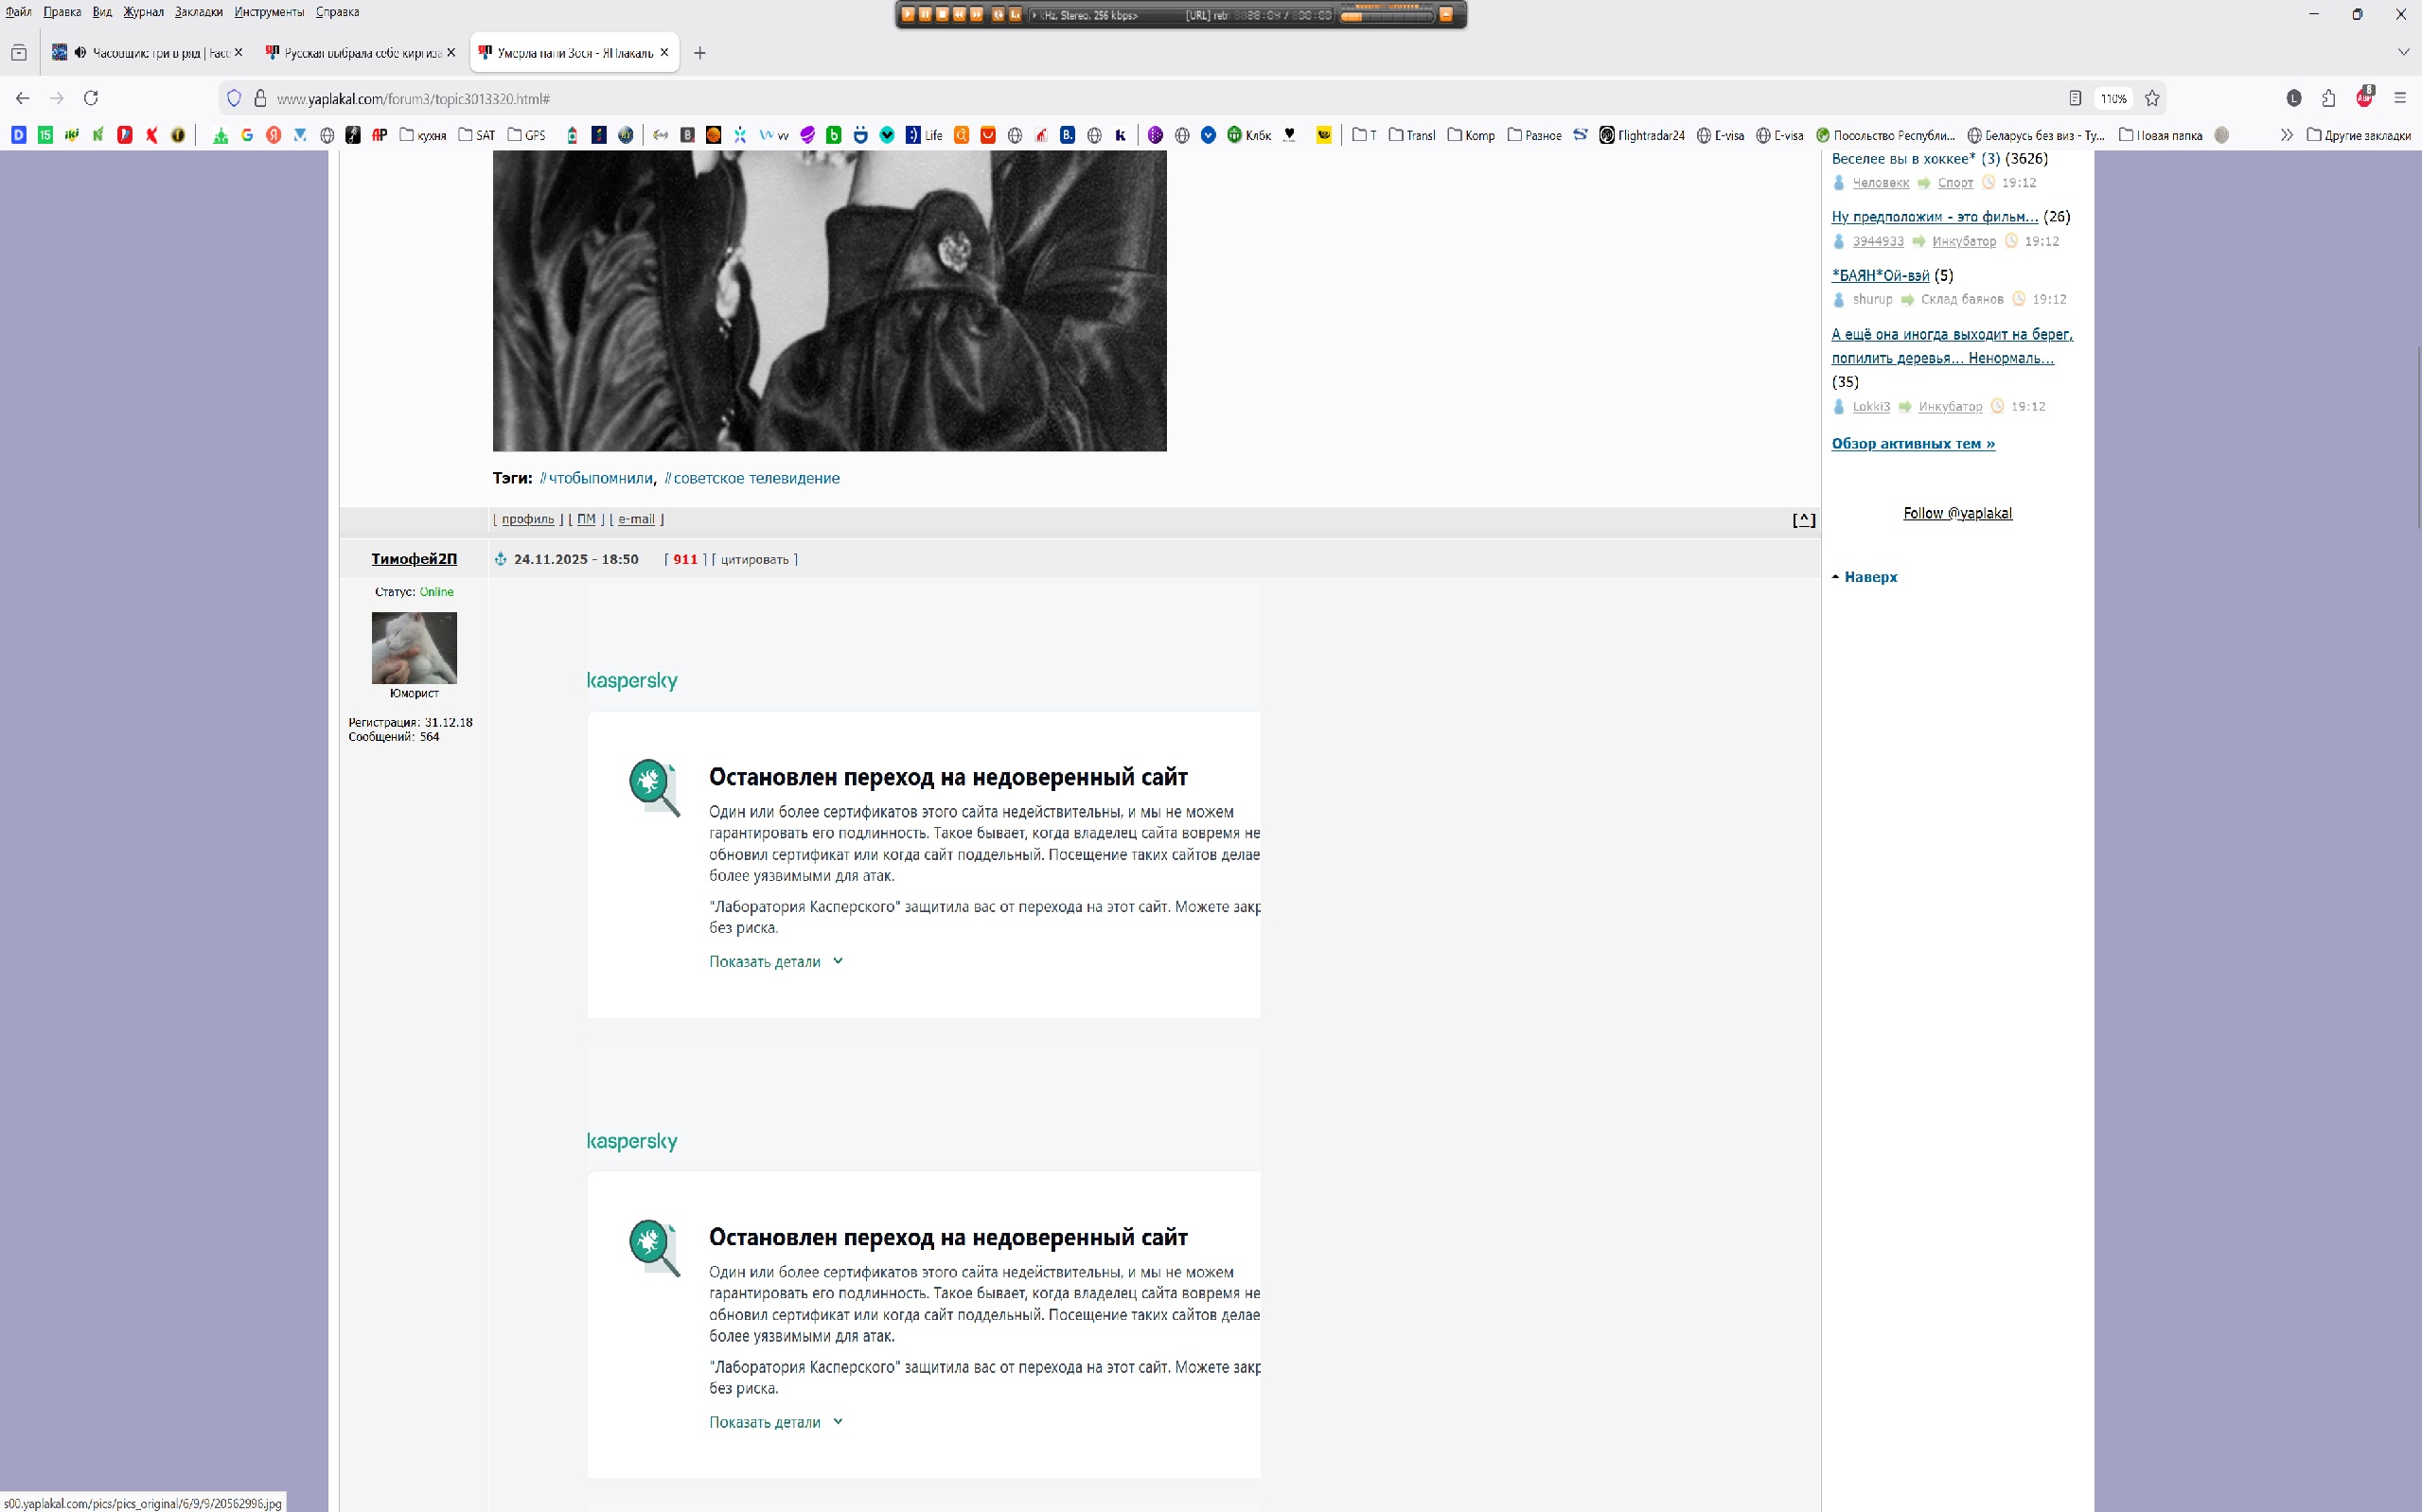Click the 'цитировать' link in the post header
The width and height of the screenshot is (2422, 1512).
pos(754,559)
